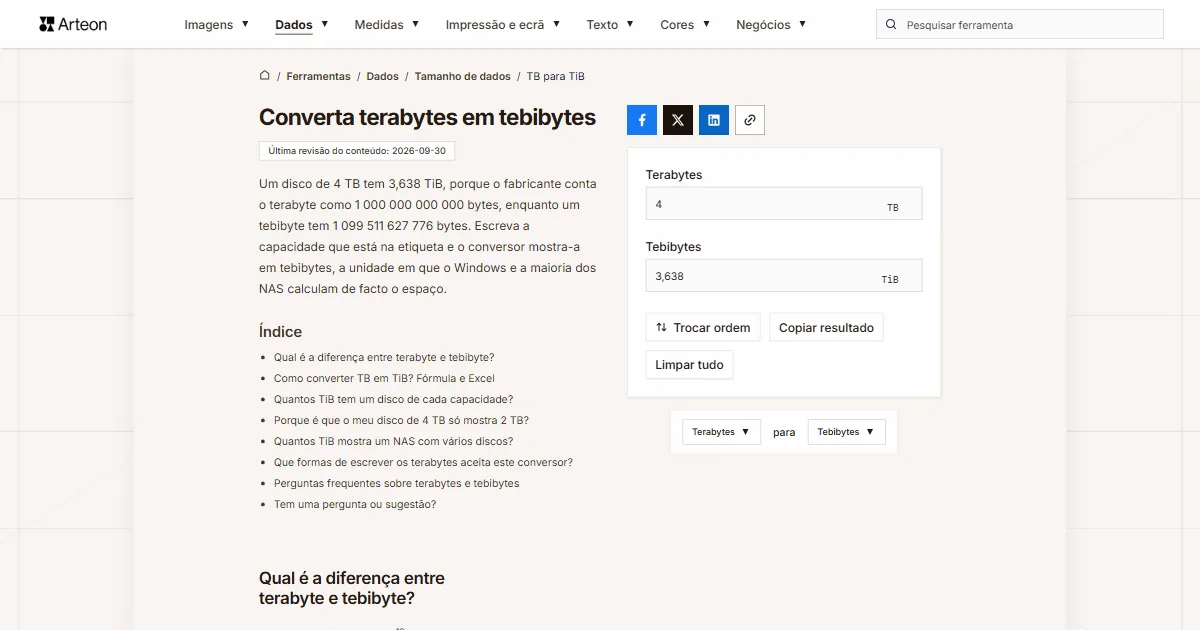Jump to 'Porque é que o meu disco de 4 TB só mostra 2 TB?'
Viewport: 1200px width, 630px height.
(x=401, y=420)
